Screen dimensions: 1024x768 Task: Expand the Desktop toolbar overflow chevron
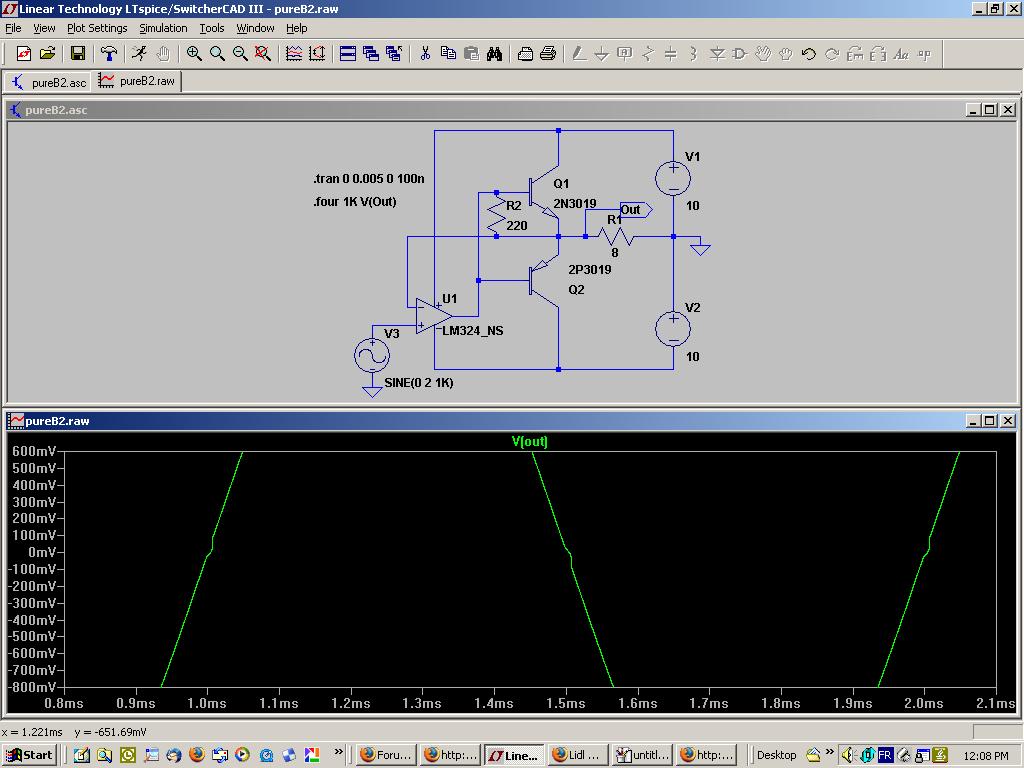829,752
